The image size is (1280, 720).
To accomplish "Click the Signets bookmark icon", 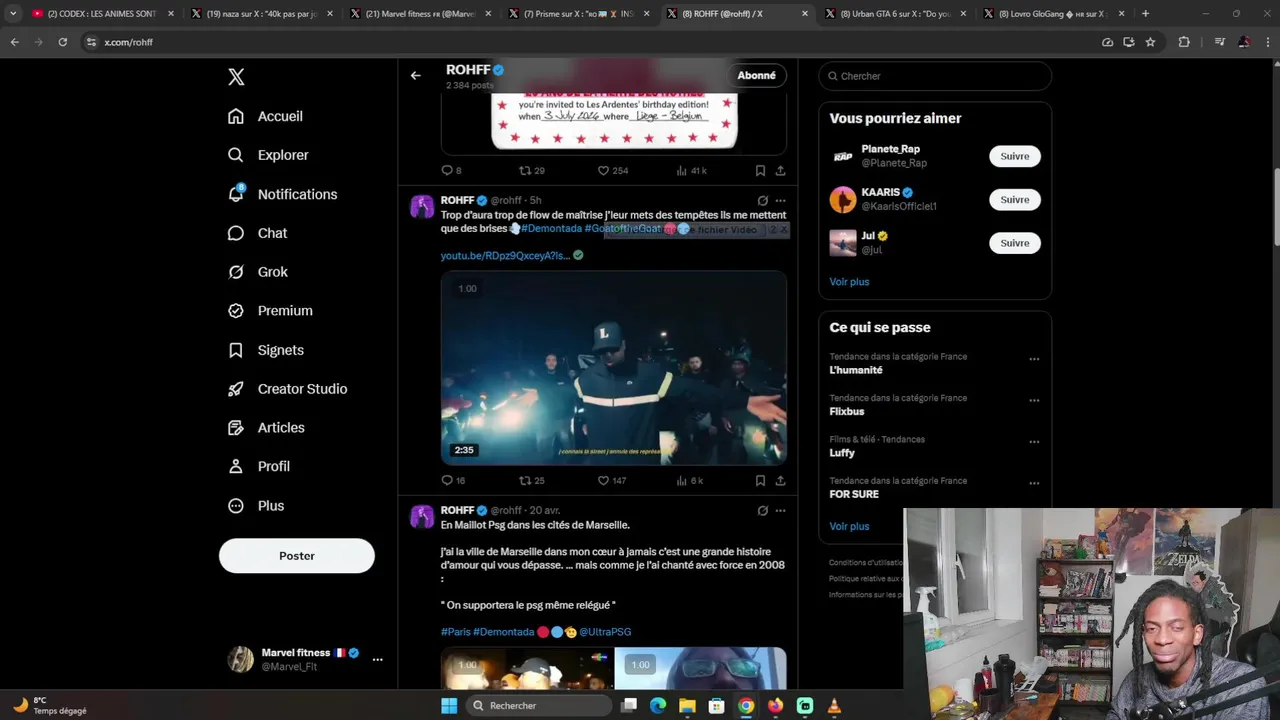I will [x=236, y=350].
